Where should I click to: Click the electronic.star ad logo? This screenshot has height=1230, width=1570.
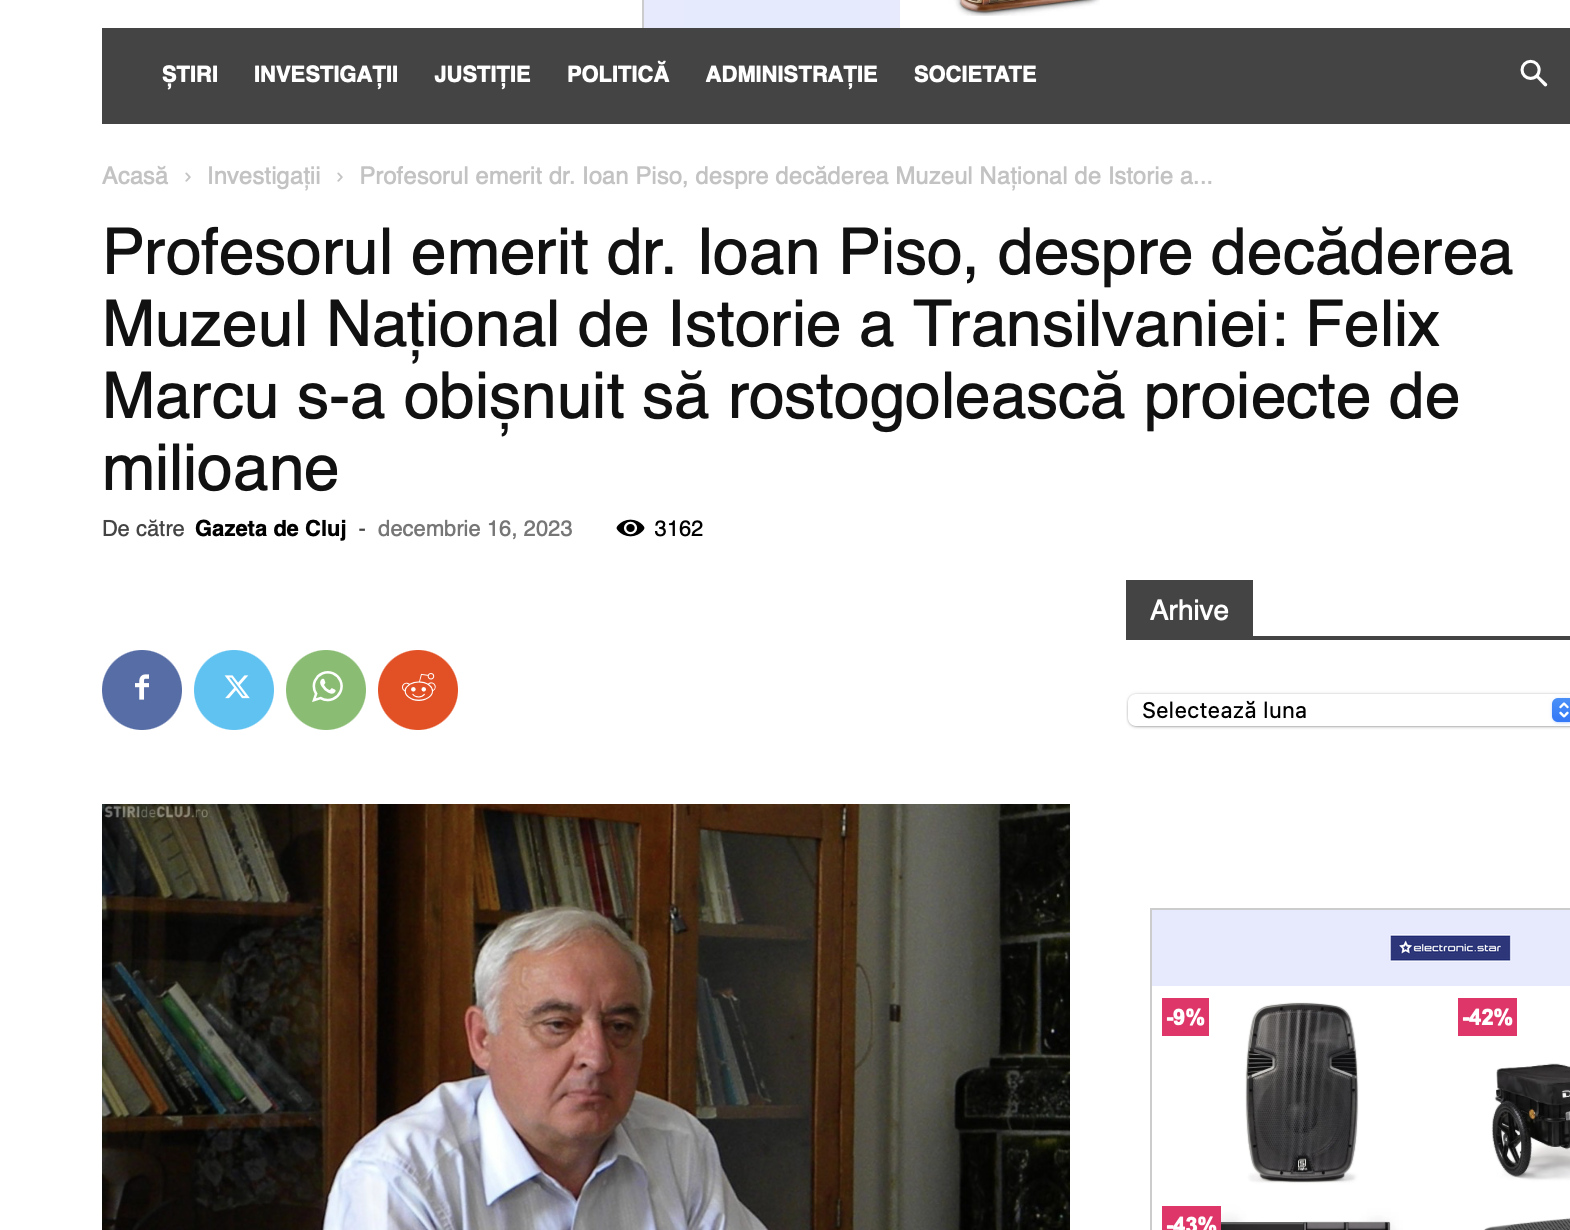pyautogui.click(x=1450, y=948)
